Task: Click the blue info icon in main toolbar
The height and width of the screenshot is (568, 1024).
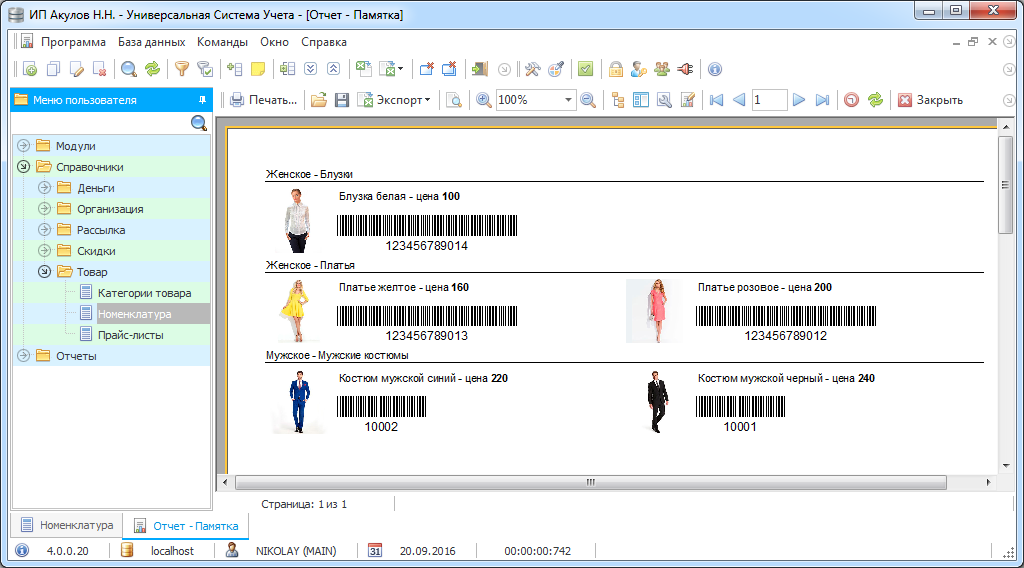Action: 714,69
